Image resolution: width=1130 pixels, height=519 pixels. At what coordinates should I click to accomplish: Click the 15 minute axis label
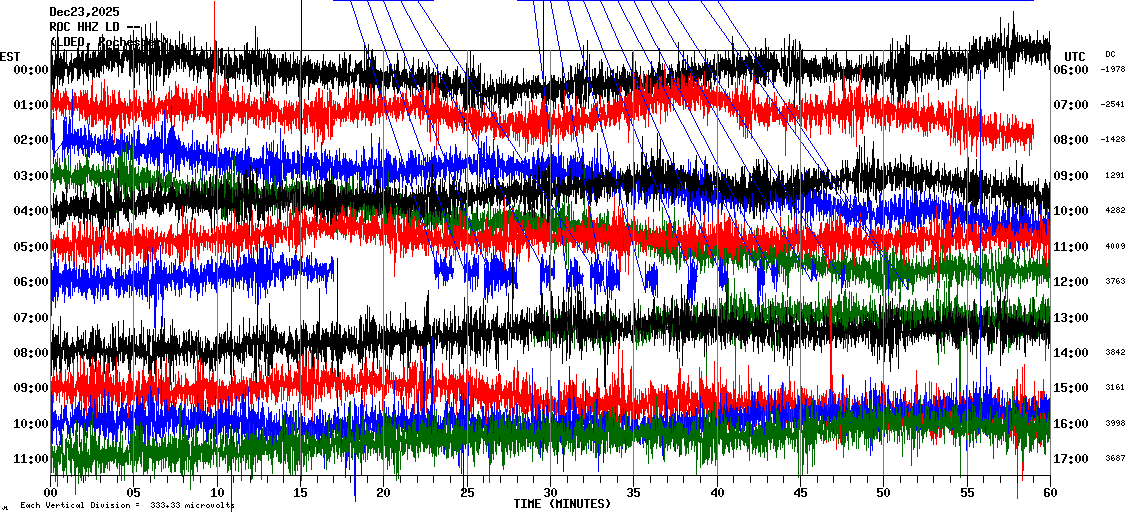coord(300,493)
